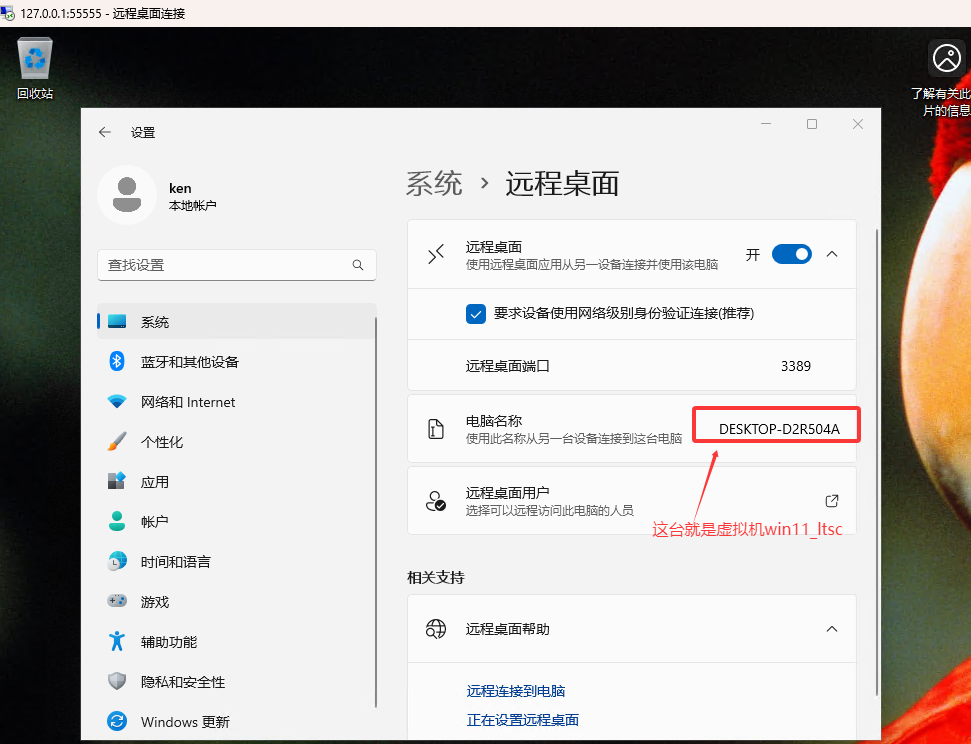Click the learn about this picture icon

point(947,59)
